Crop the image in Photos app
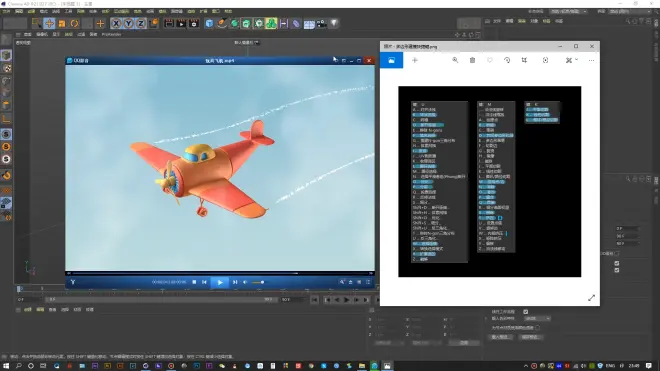660x371 pixels. [524, 60]
